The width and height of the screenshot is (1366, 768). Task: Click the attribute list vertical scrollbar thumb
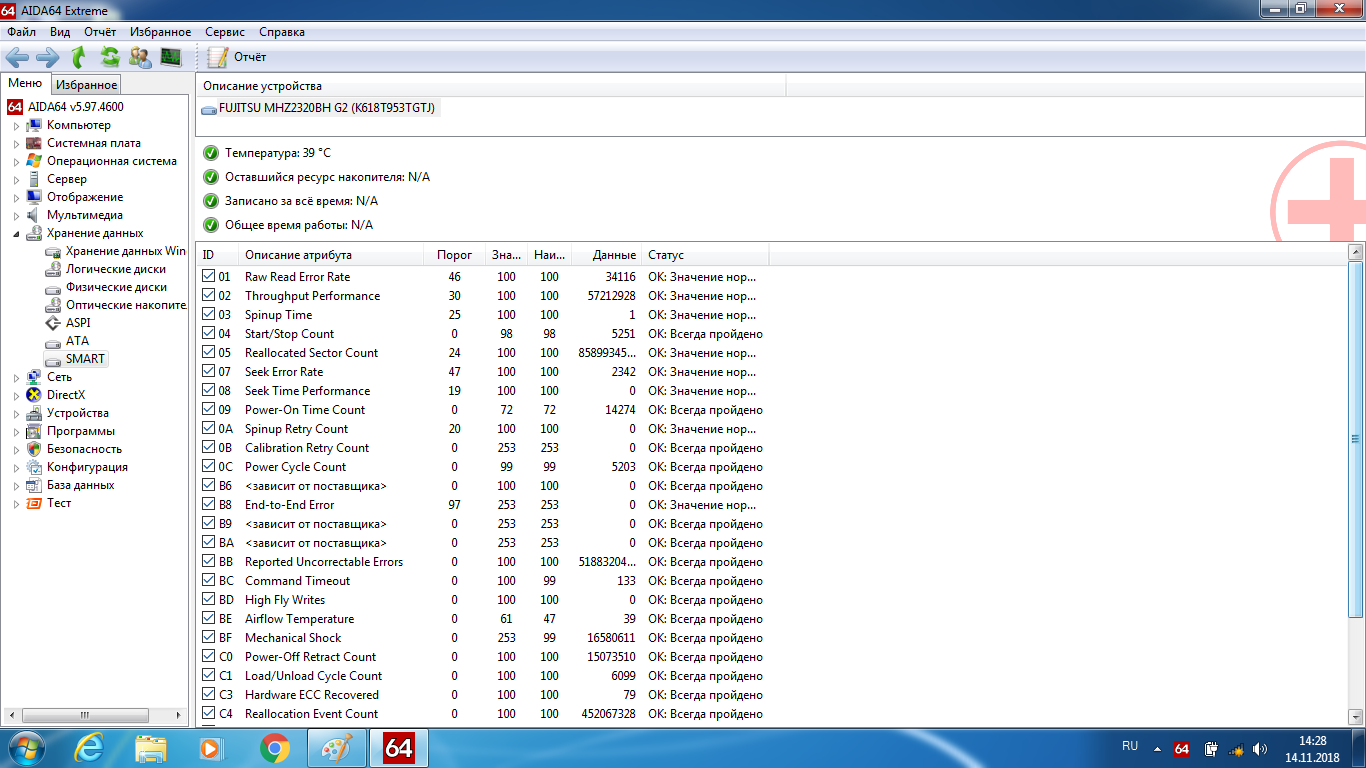(1356, 438)
